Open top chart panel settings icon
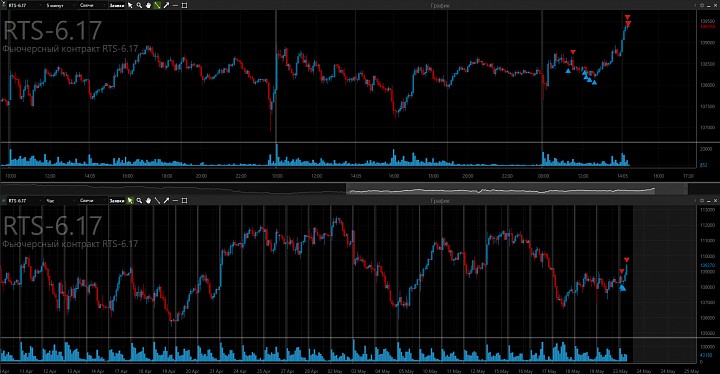 click(x=702, y=6)
